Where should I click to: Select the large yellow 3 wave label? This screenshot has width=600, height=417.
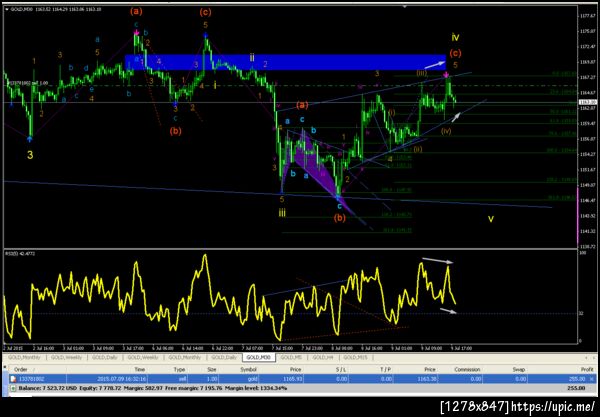30,155
